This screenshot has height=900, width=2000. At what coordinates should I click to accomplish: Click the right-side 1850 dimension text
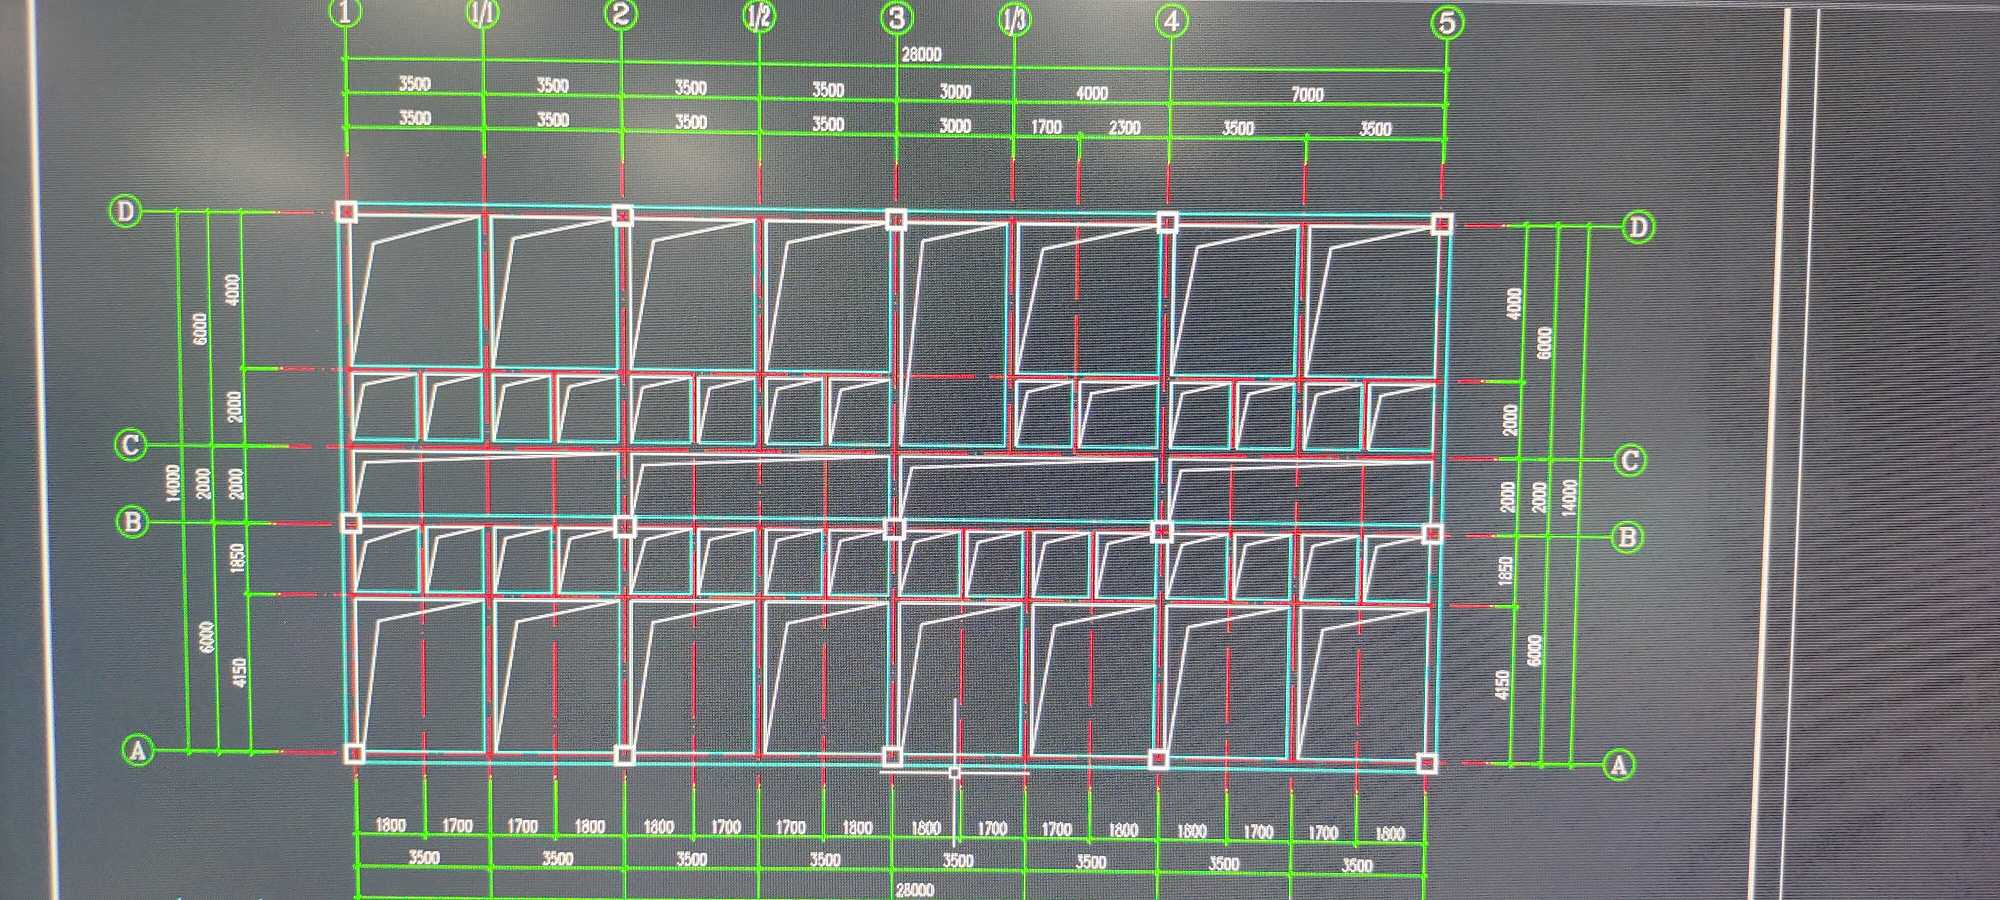pos(1505,572)
